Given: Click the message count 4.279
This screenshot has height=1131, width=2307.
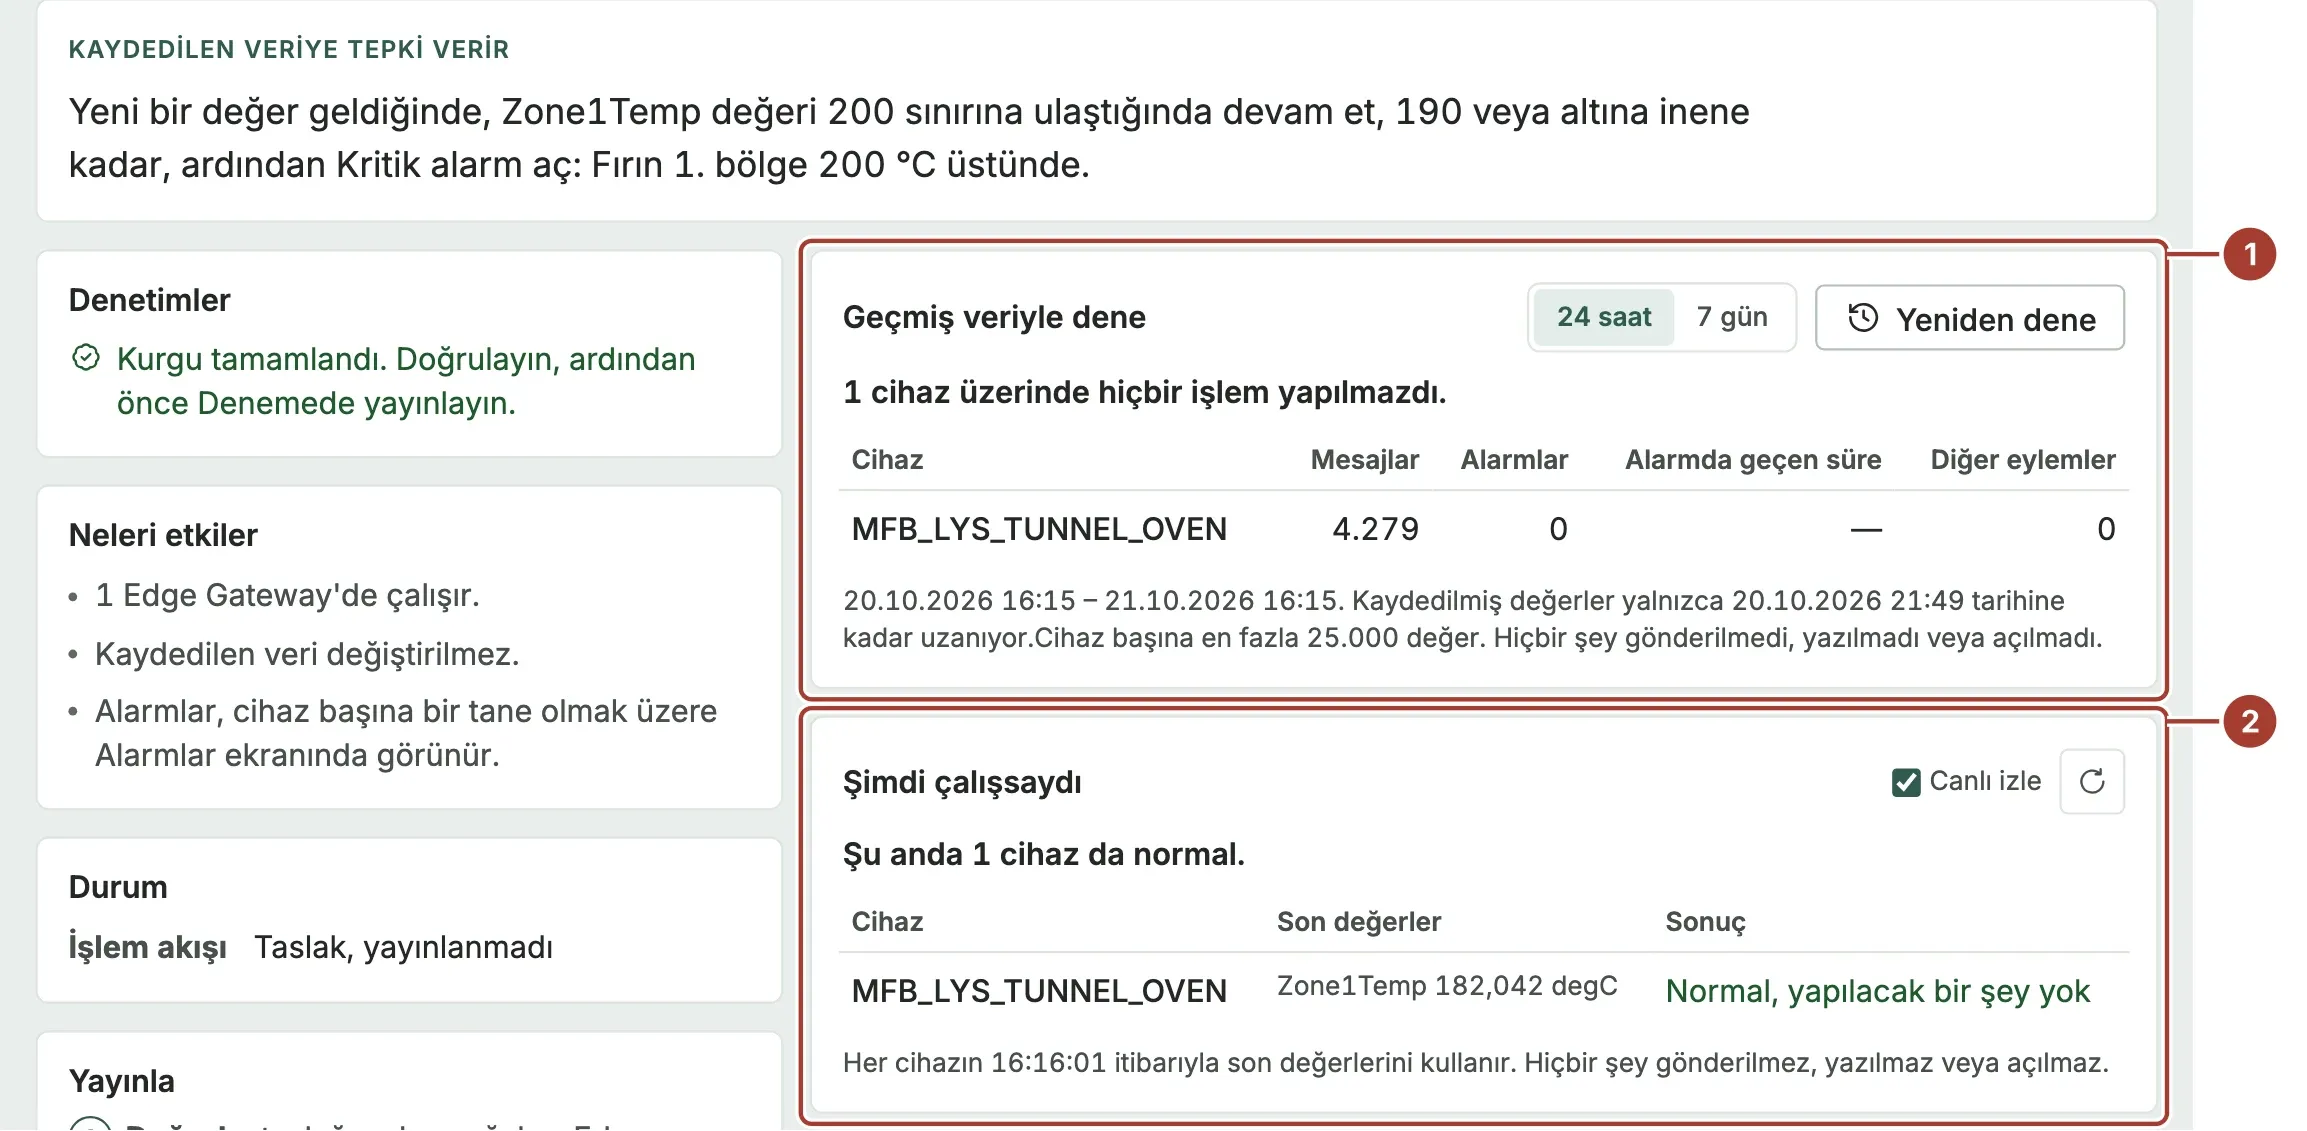Looking at the screenshot, I should coord(1375,529).
